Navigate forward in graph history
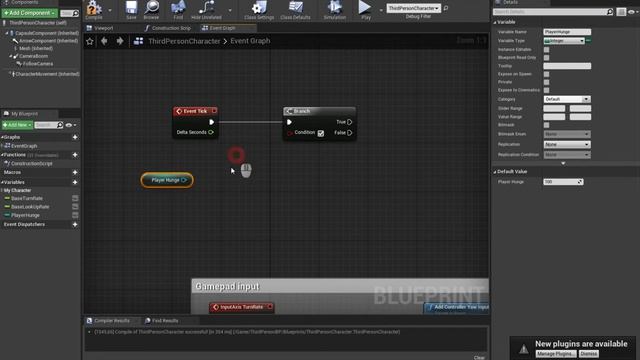 [120, 41]
